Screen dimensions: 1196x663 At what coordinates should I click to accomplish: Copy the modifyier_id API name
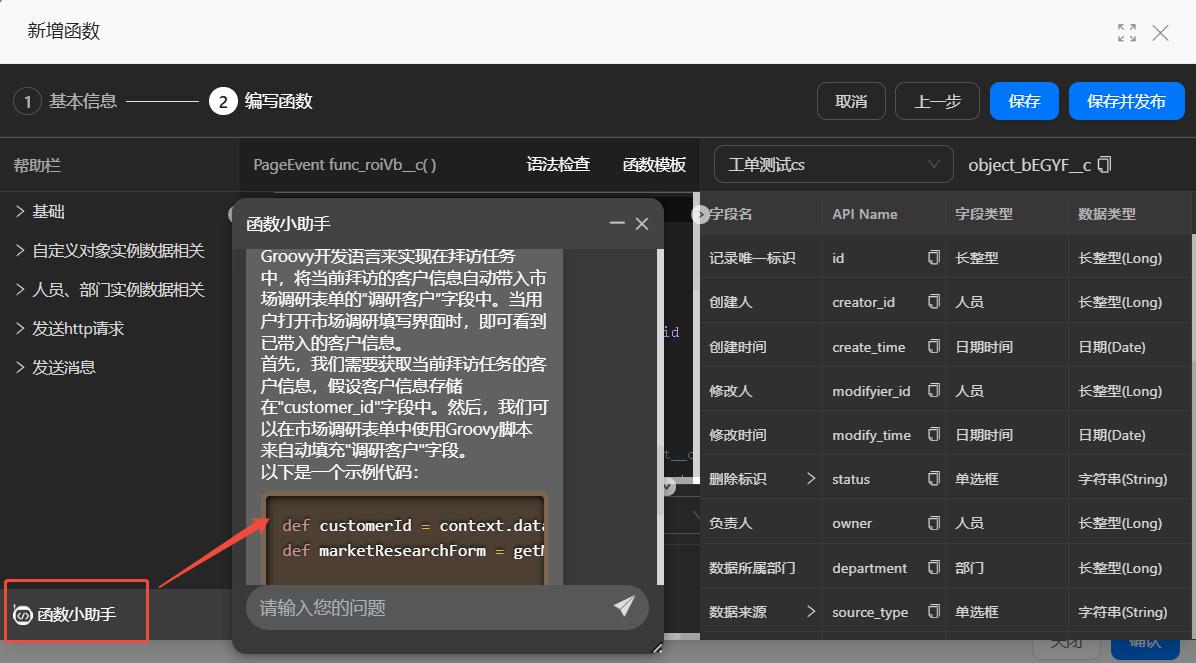[x=934, y=391]
